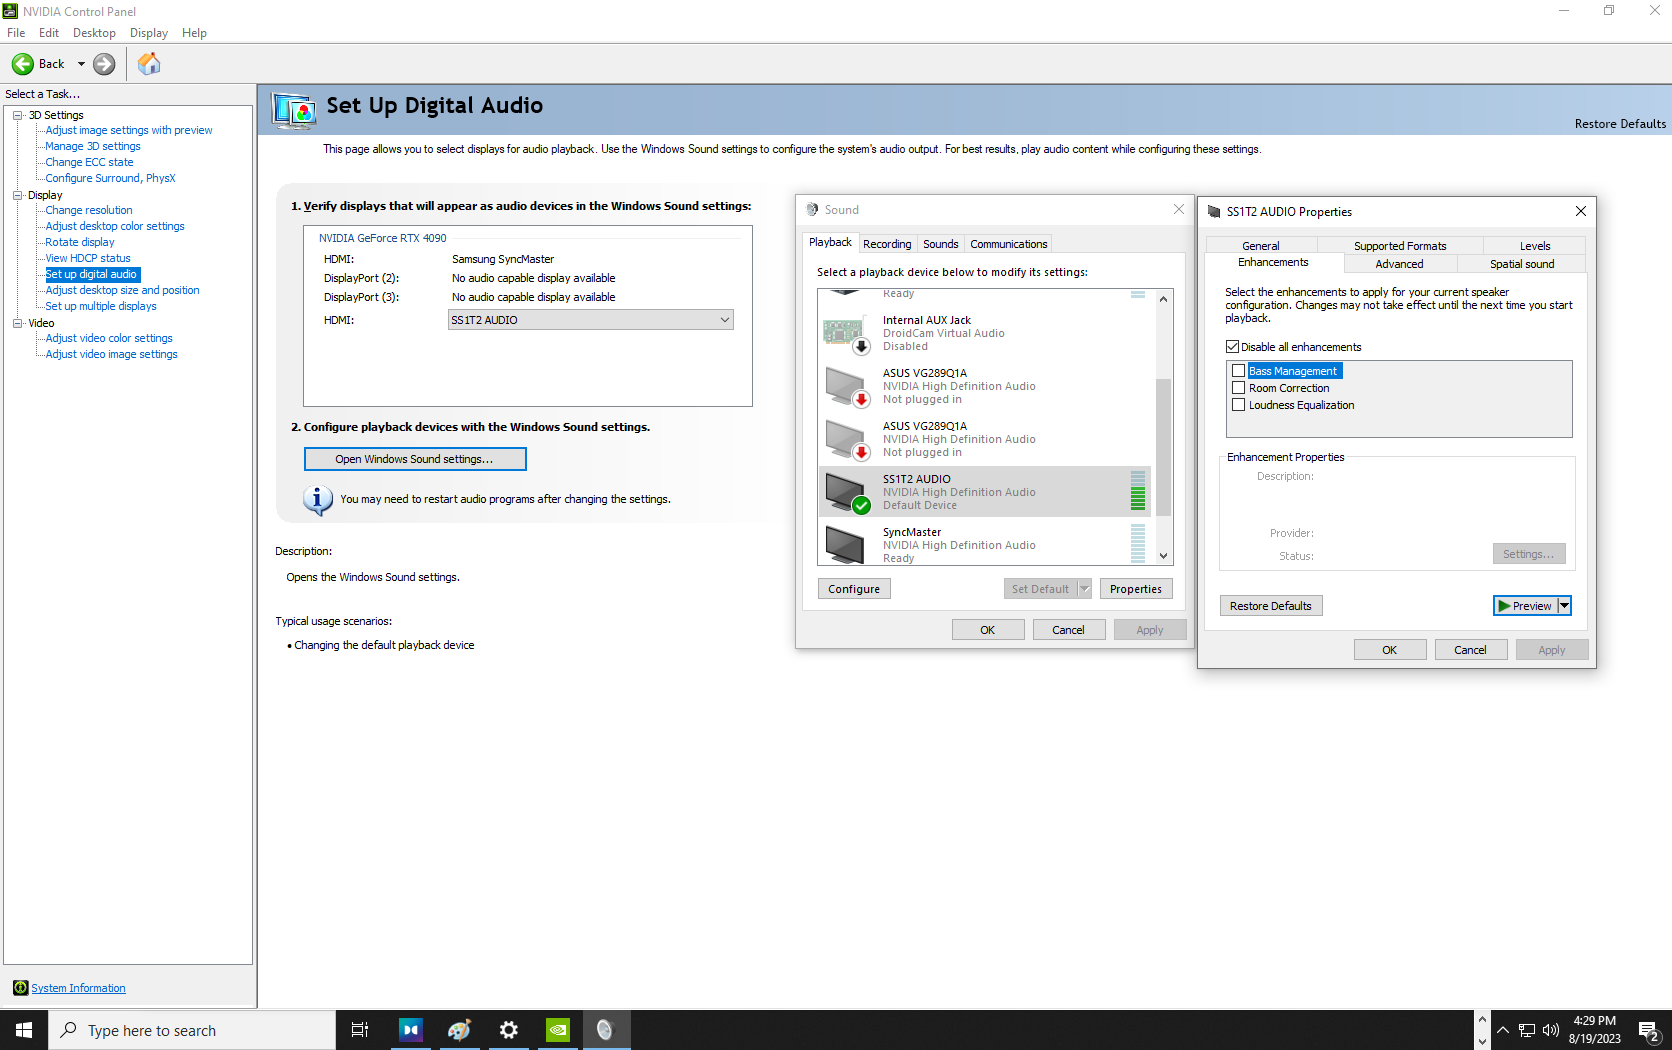Open the HDMI SS1T2 AUDIO dropdown
This screenshot has height=1050, width=1672.
(590, 320)
